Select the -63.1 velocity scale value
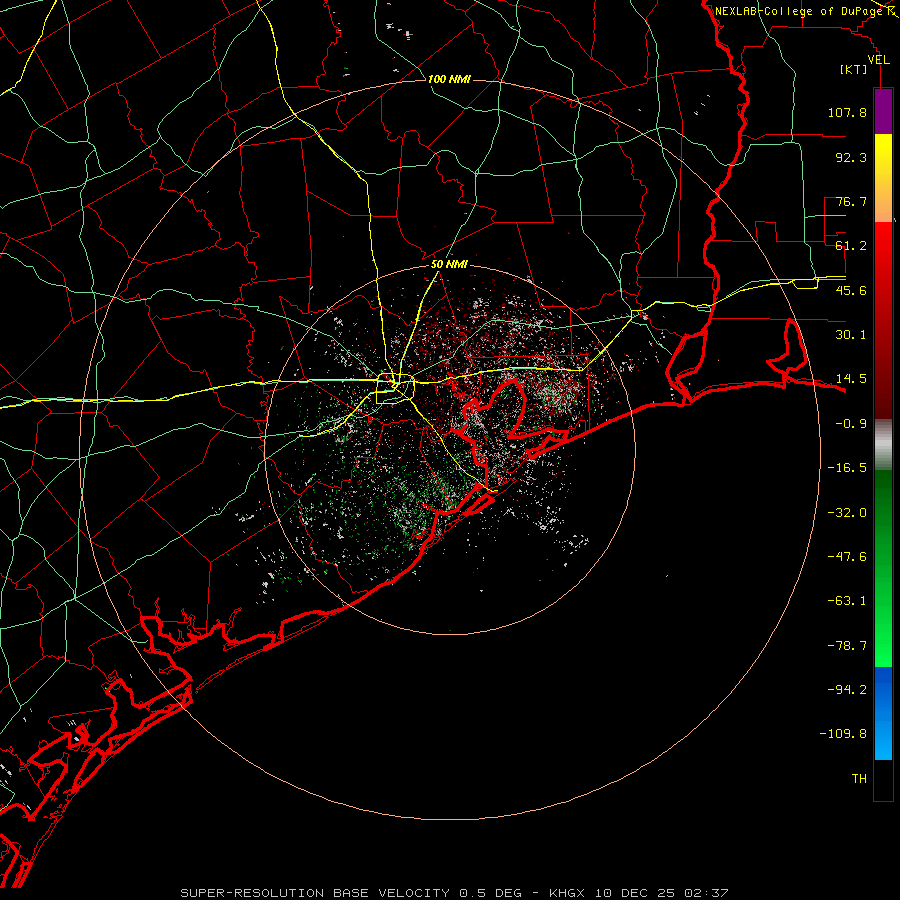 click(x=847, y=601)
